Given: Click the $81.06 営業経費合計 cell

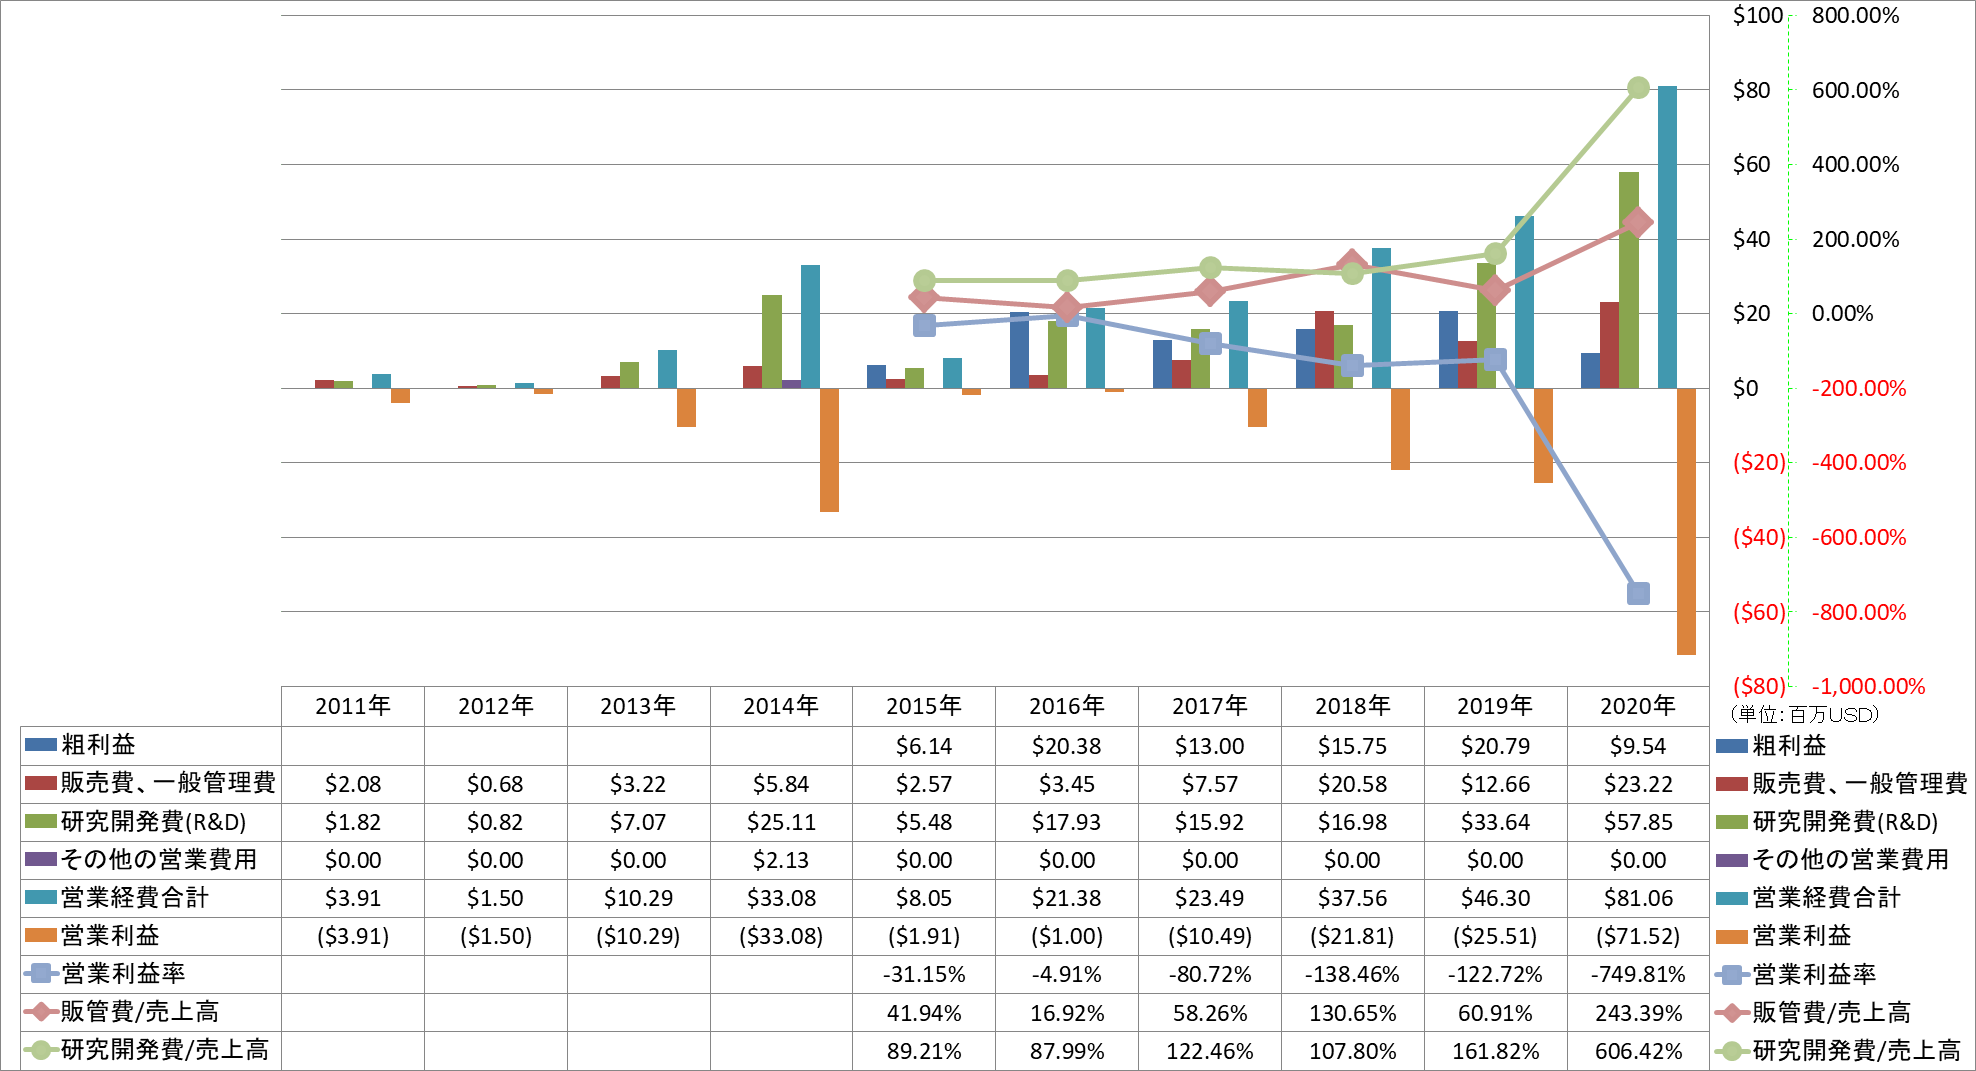Looking at the screenshot, I should pos(1638,898).
